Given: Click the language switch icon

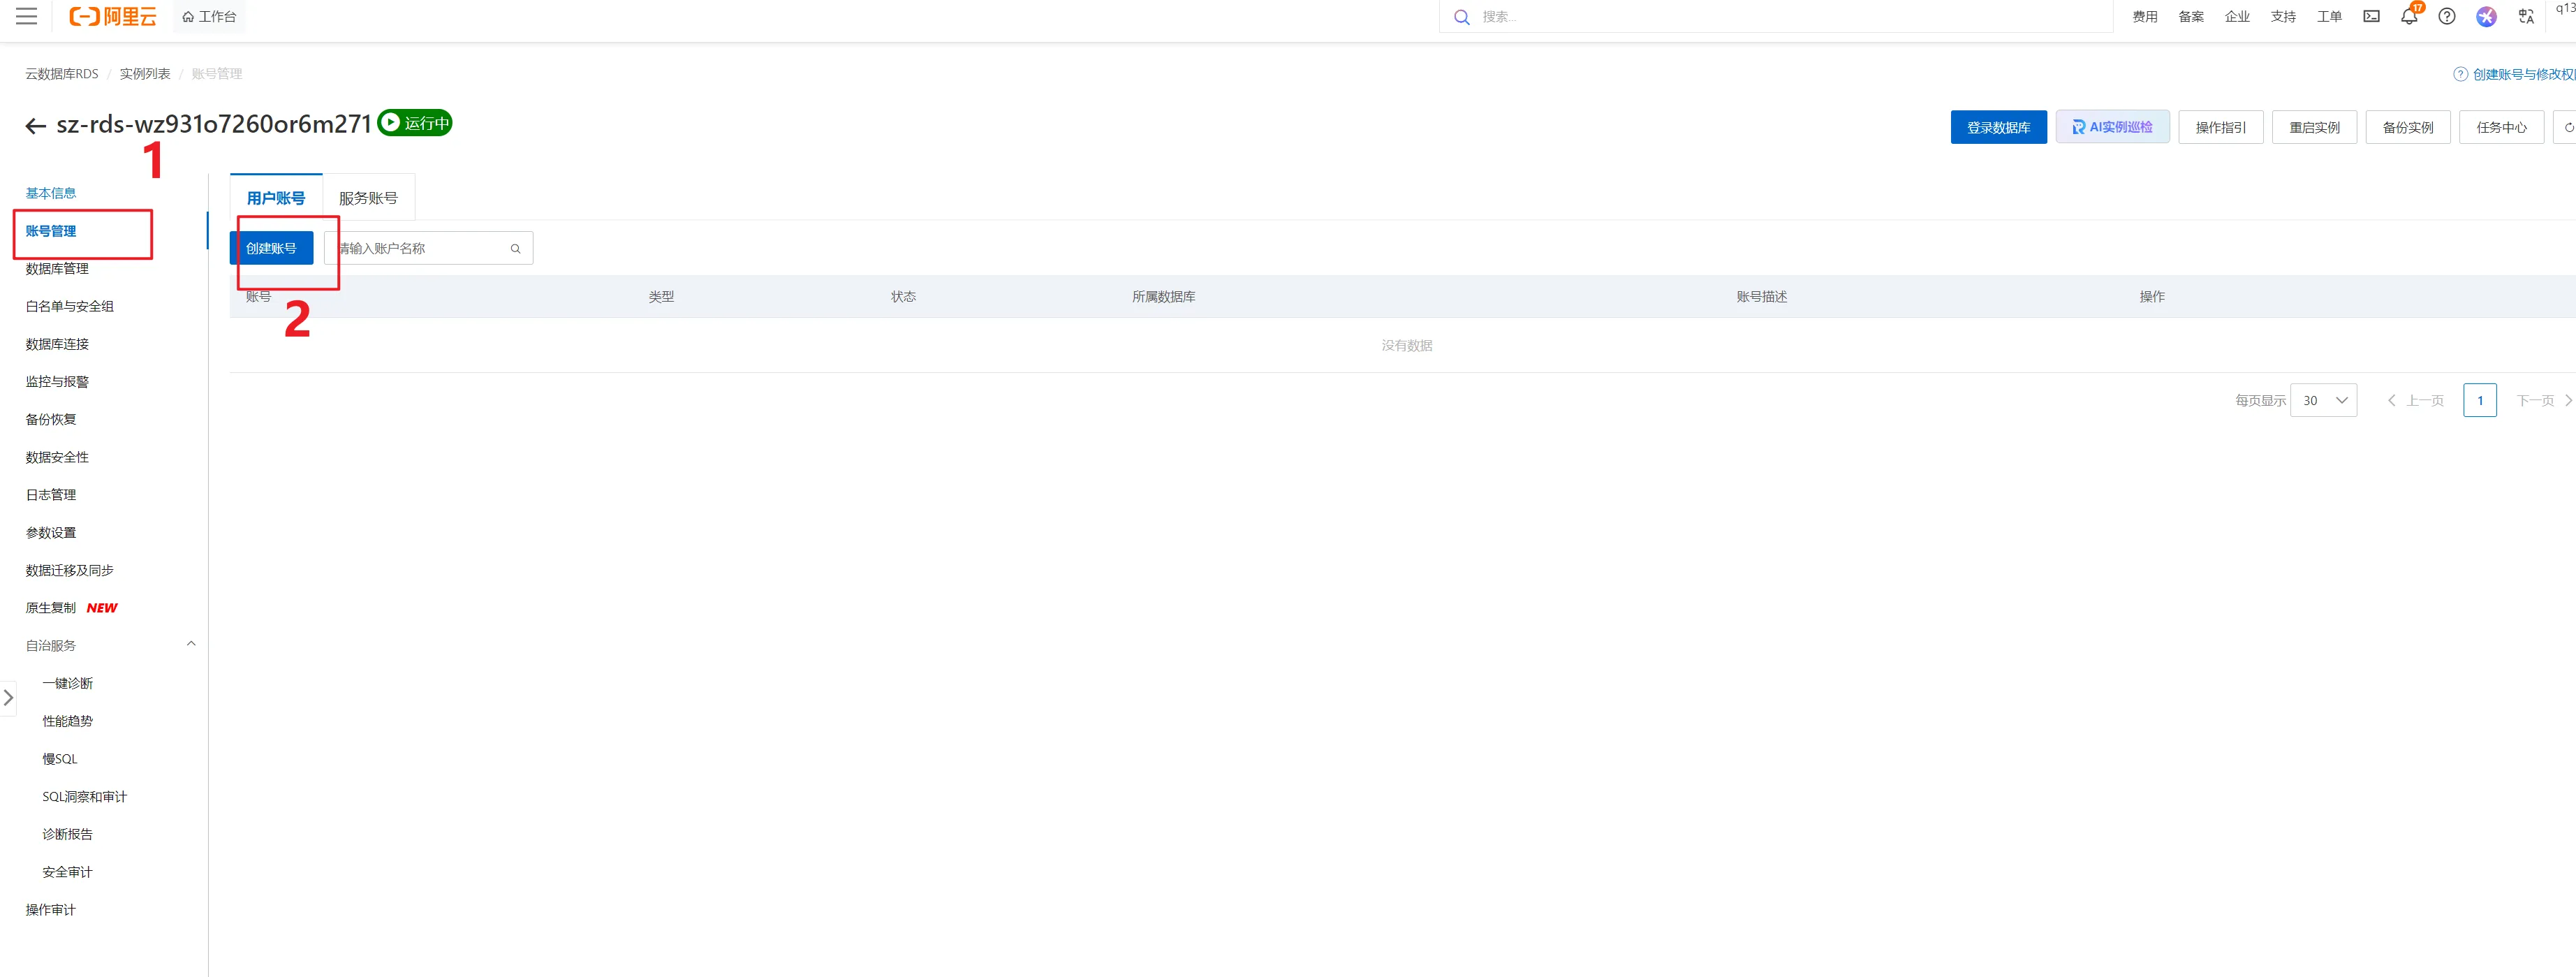Looking at the screenshot, I should [2526, 16].
